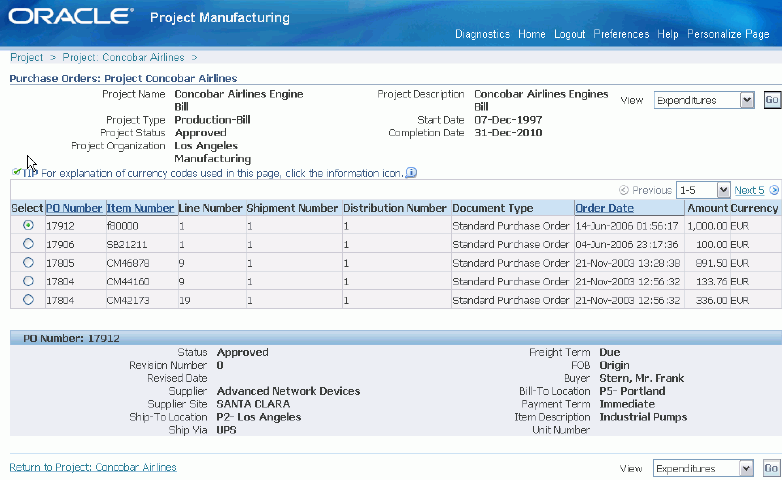This screenshot has width=782, height=480.
Task: Open Preferences in the top navigation
Action: (x=621, y=34)
